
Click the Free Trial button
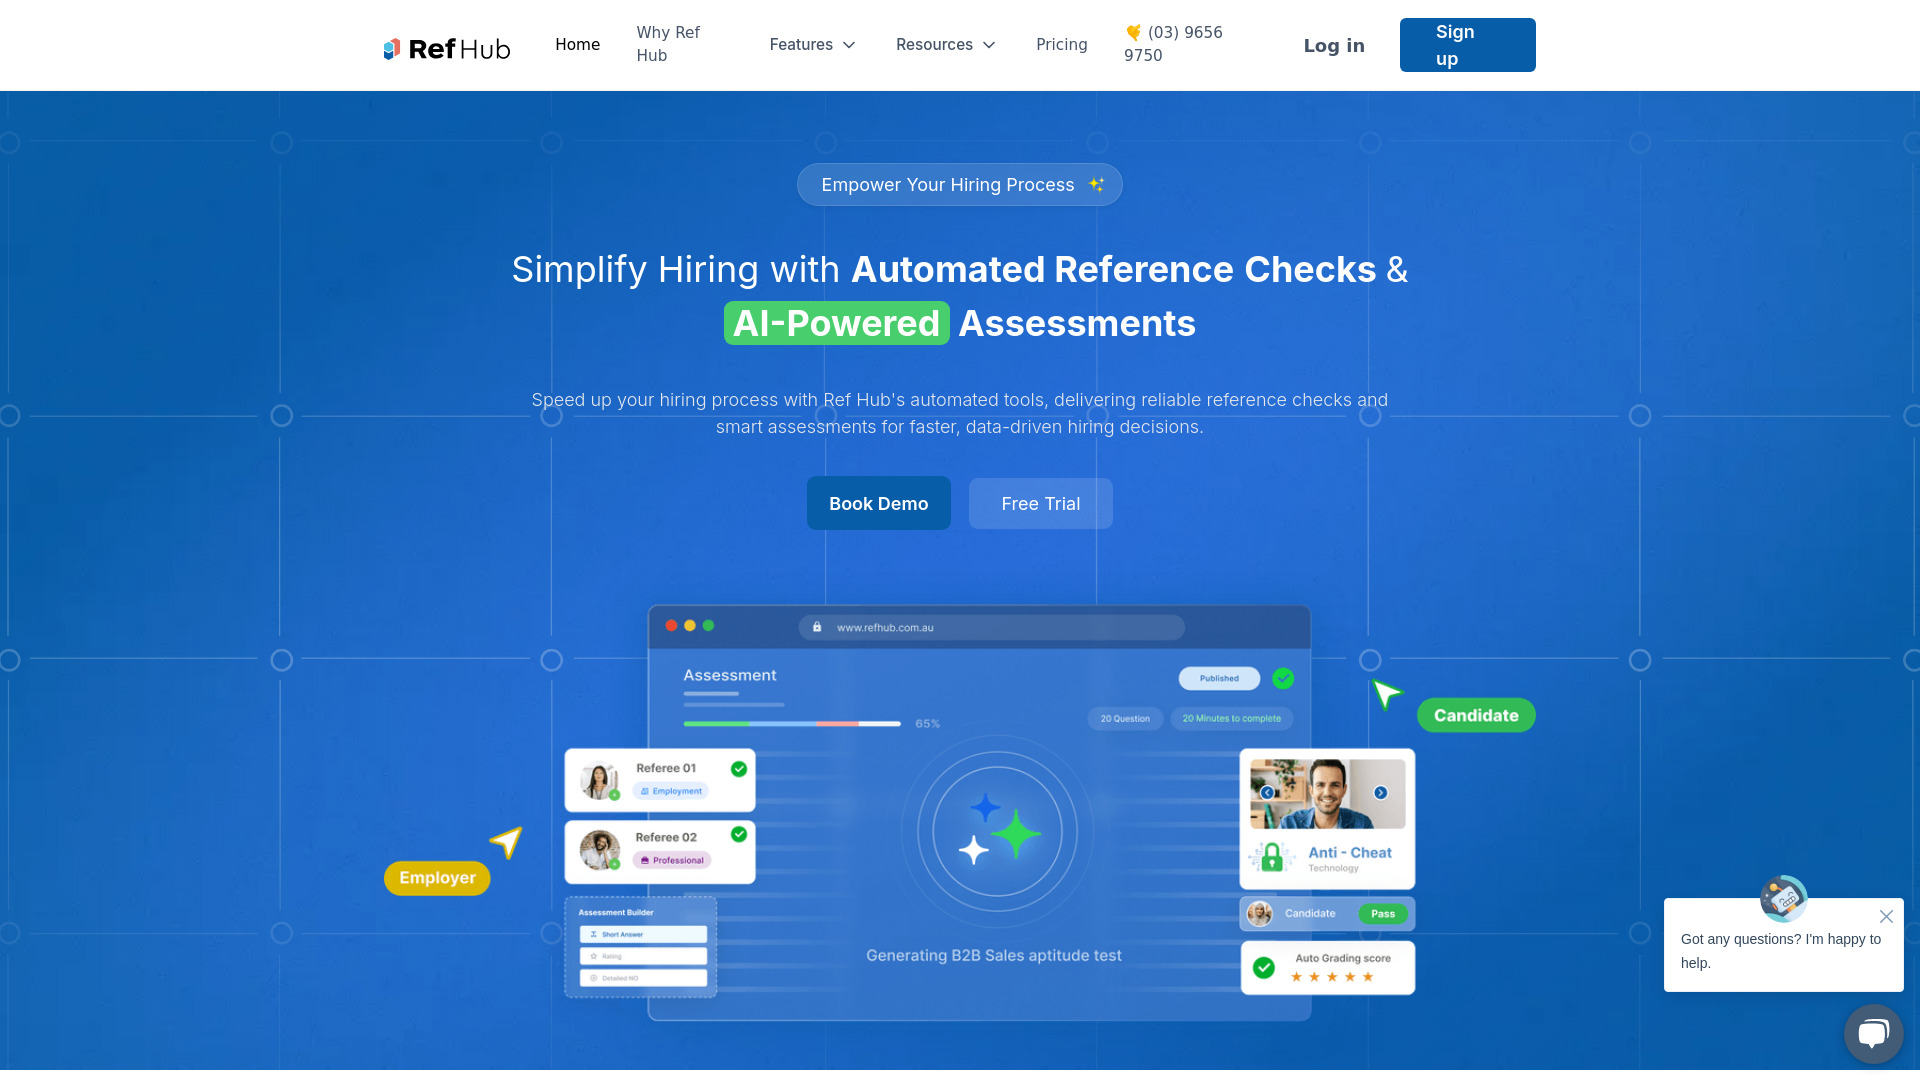coord(1040,502)
